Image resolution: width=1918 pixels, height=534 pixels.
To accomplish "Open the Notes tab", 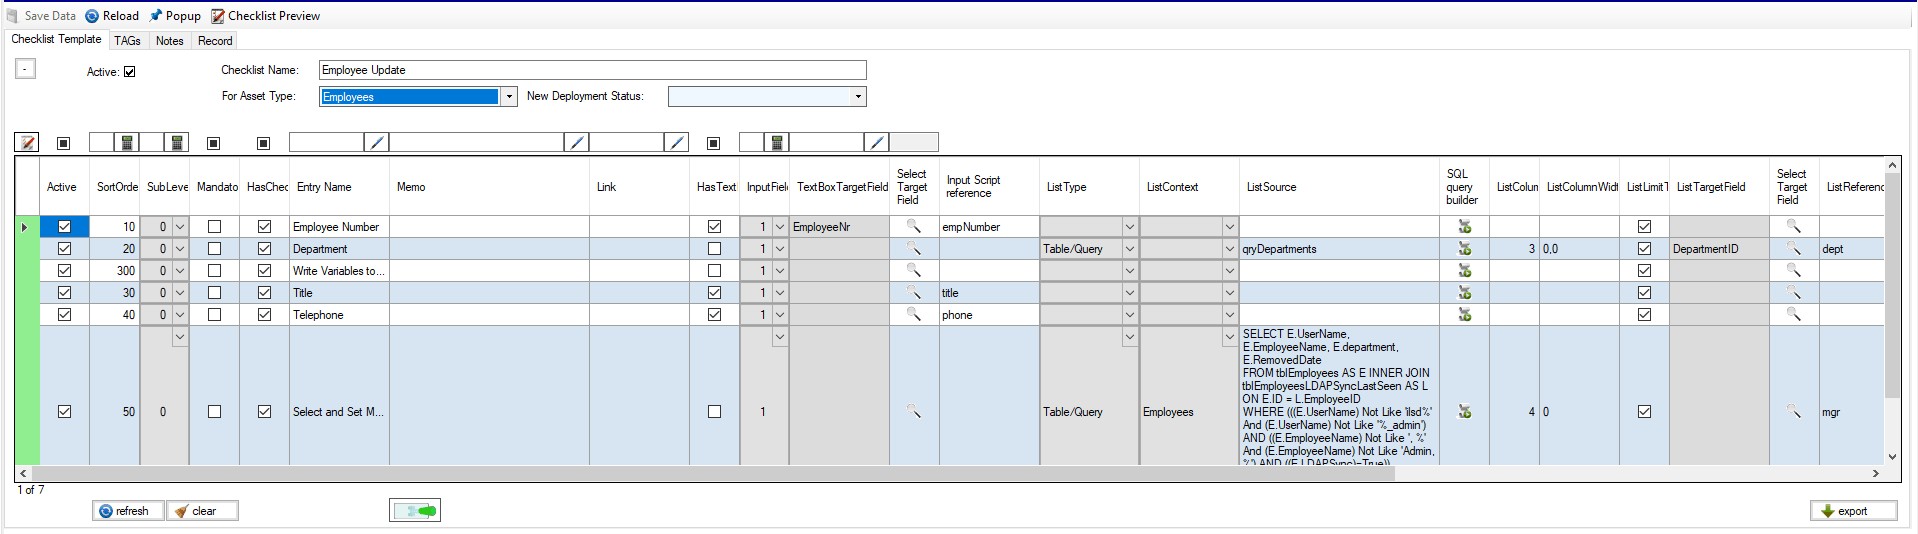I will click(169, 41).
